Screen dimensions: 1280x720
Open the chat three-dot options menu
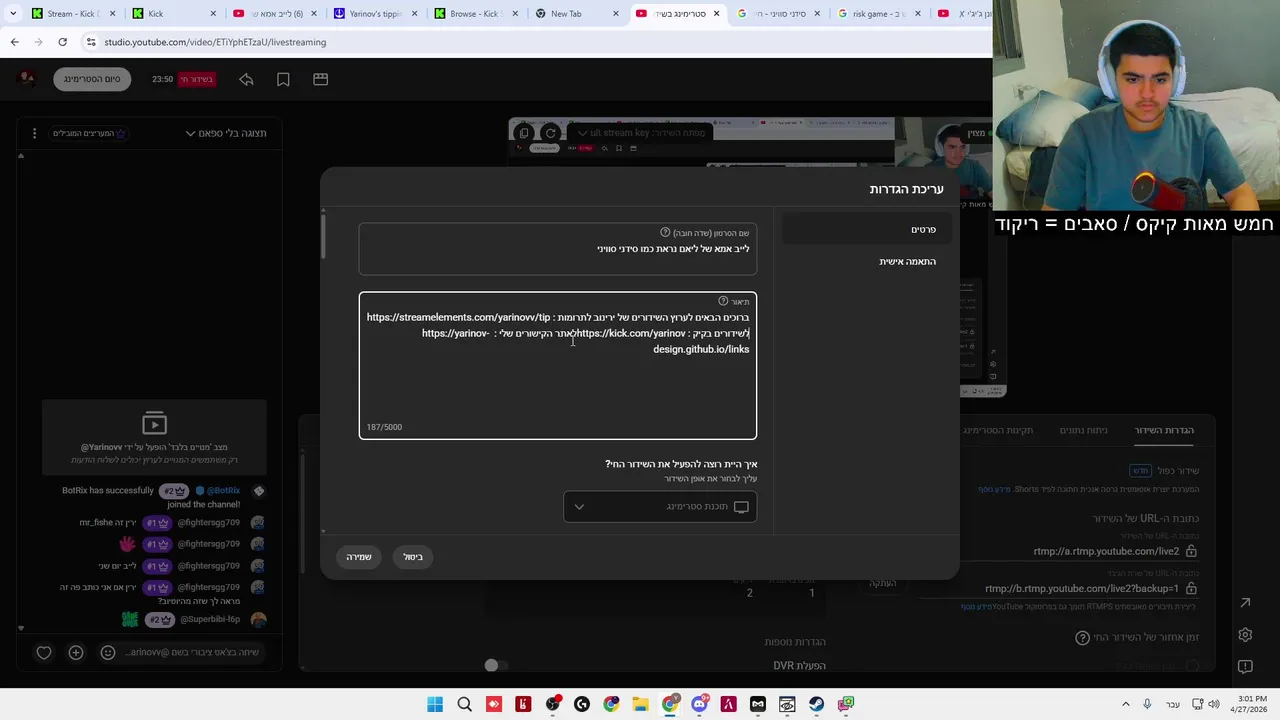[x=34, y=133]
